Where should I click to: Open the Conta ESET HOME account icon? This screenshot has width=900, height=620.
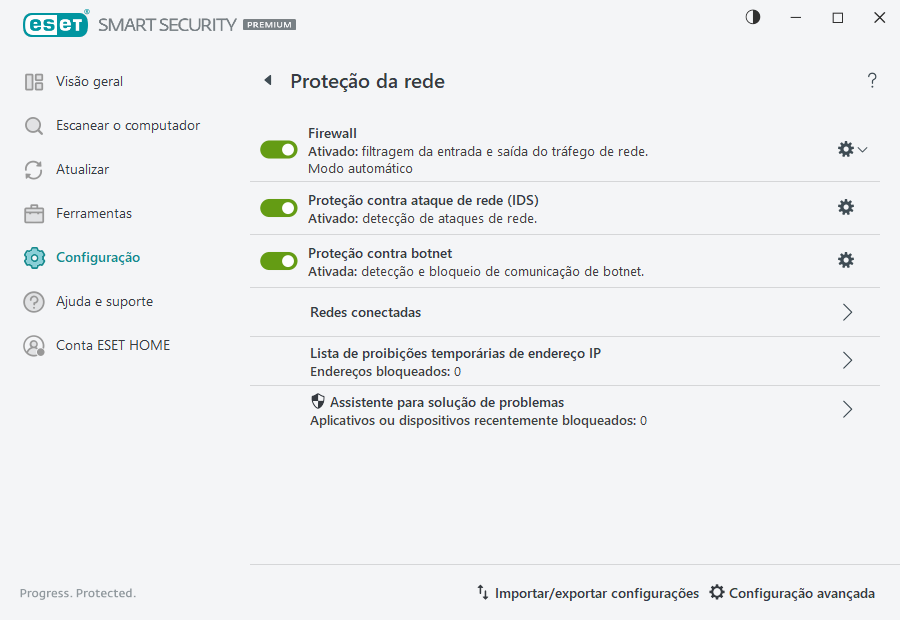click(x=32, y=345)
